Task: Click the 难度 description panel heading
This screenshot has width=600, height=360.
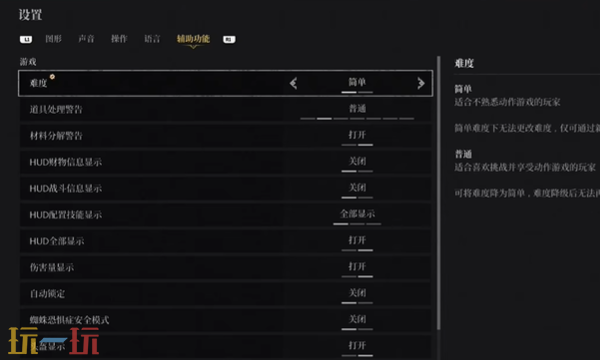Action: (x=464, y=63)
